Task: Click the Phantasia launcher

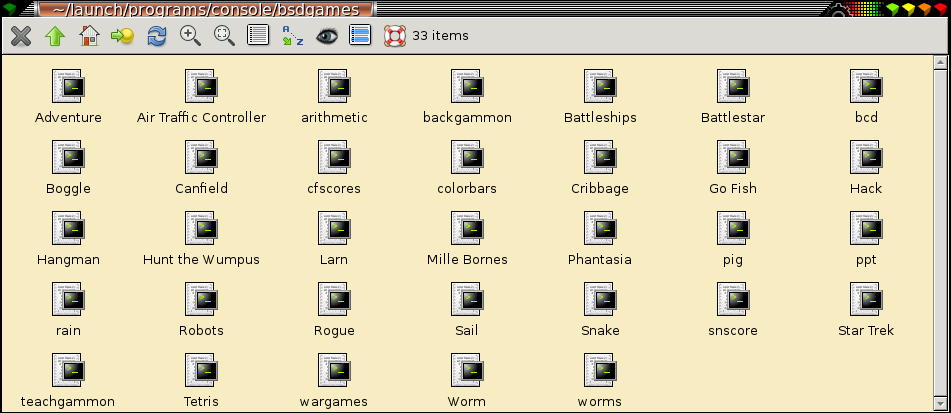Action: [x=600, y=239]
